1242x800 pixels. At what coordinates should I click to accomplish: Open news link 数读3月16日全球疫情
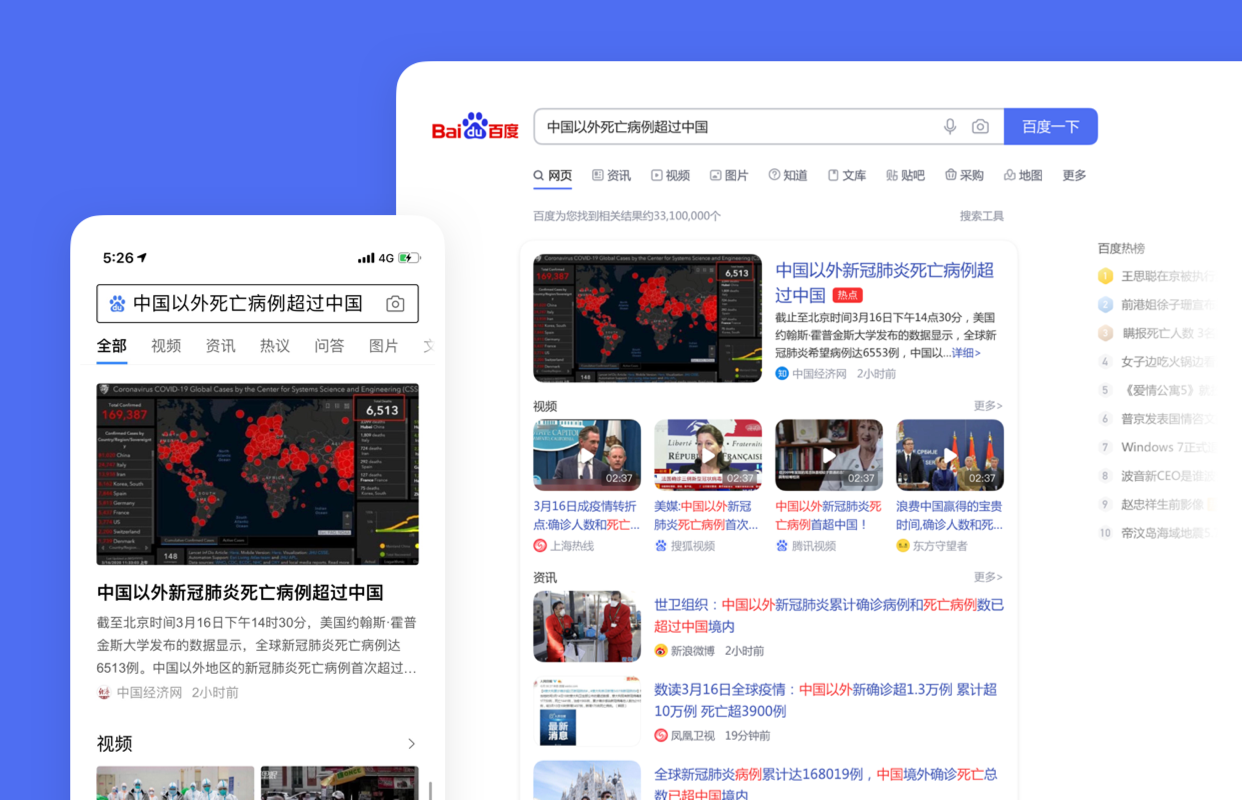click(x=825, y=700)
